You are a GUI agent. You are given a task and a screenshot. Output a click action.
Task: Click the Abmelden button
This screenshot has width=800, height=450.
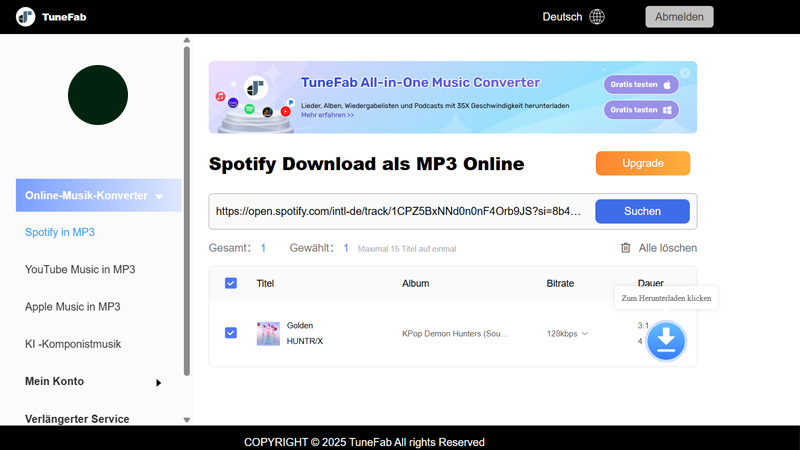point(679,17)
